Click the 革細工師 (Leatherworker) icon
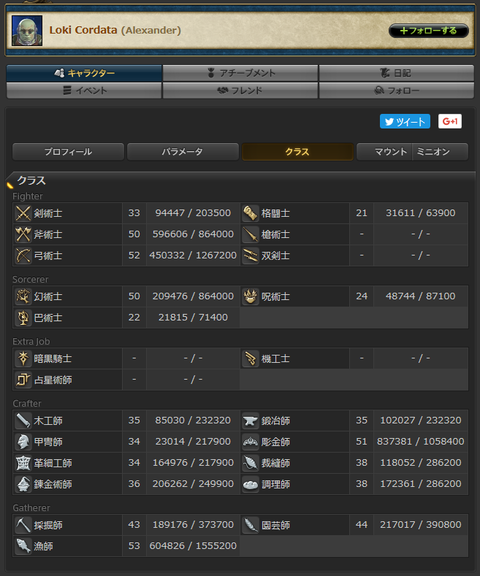This screenshot has height=576, width=480. coord(23,463)
